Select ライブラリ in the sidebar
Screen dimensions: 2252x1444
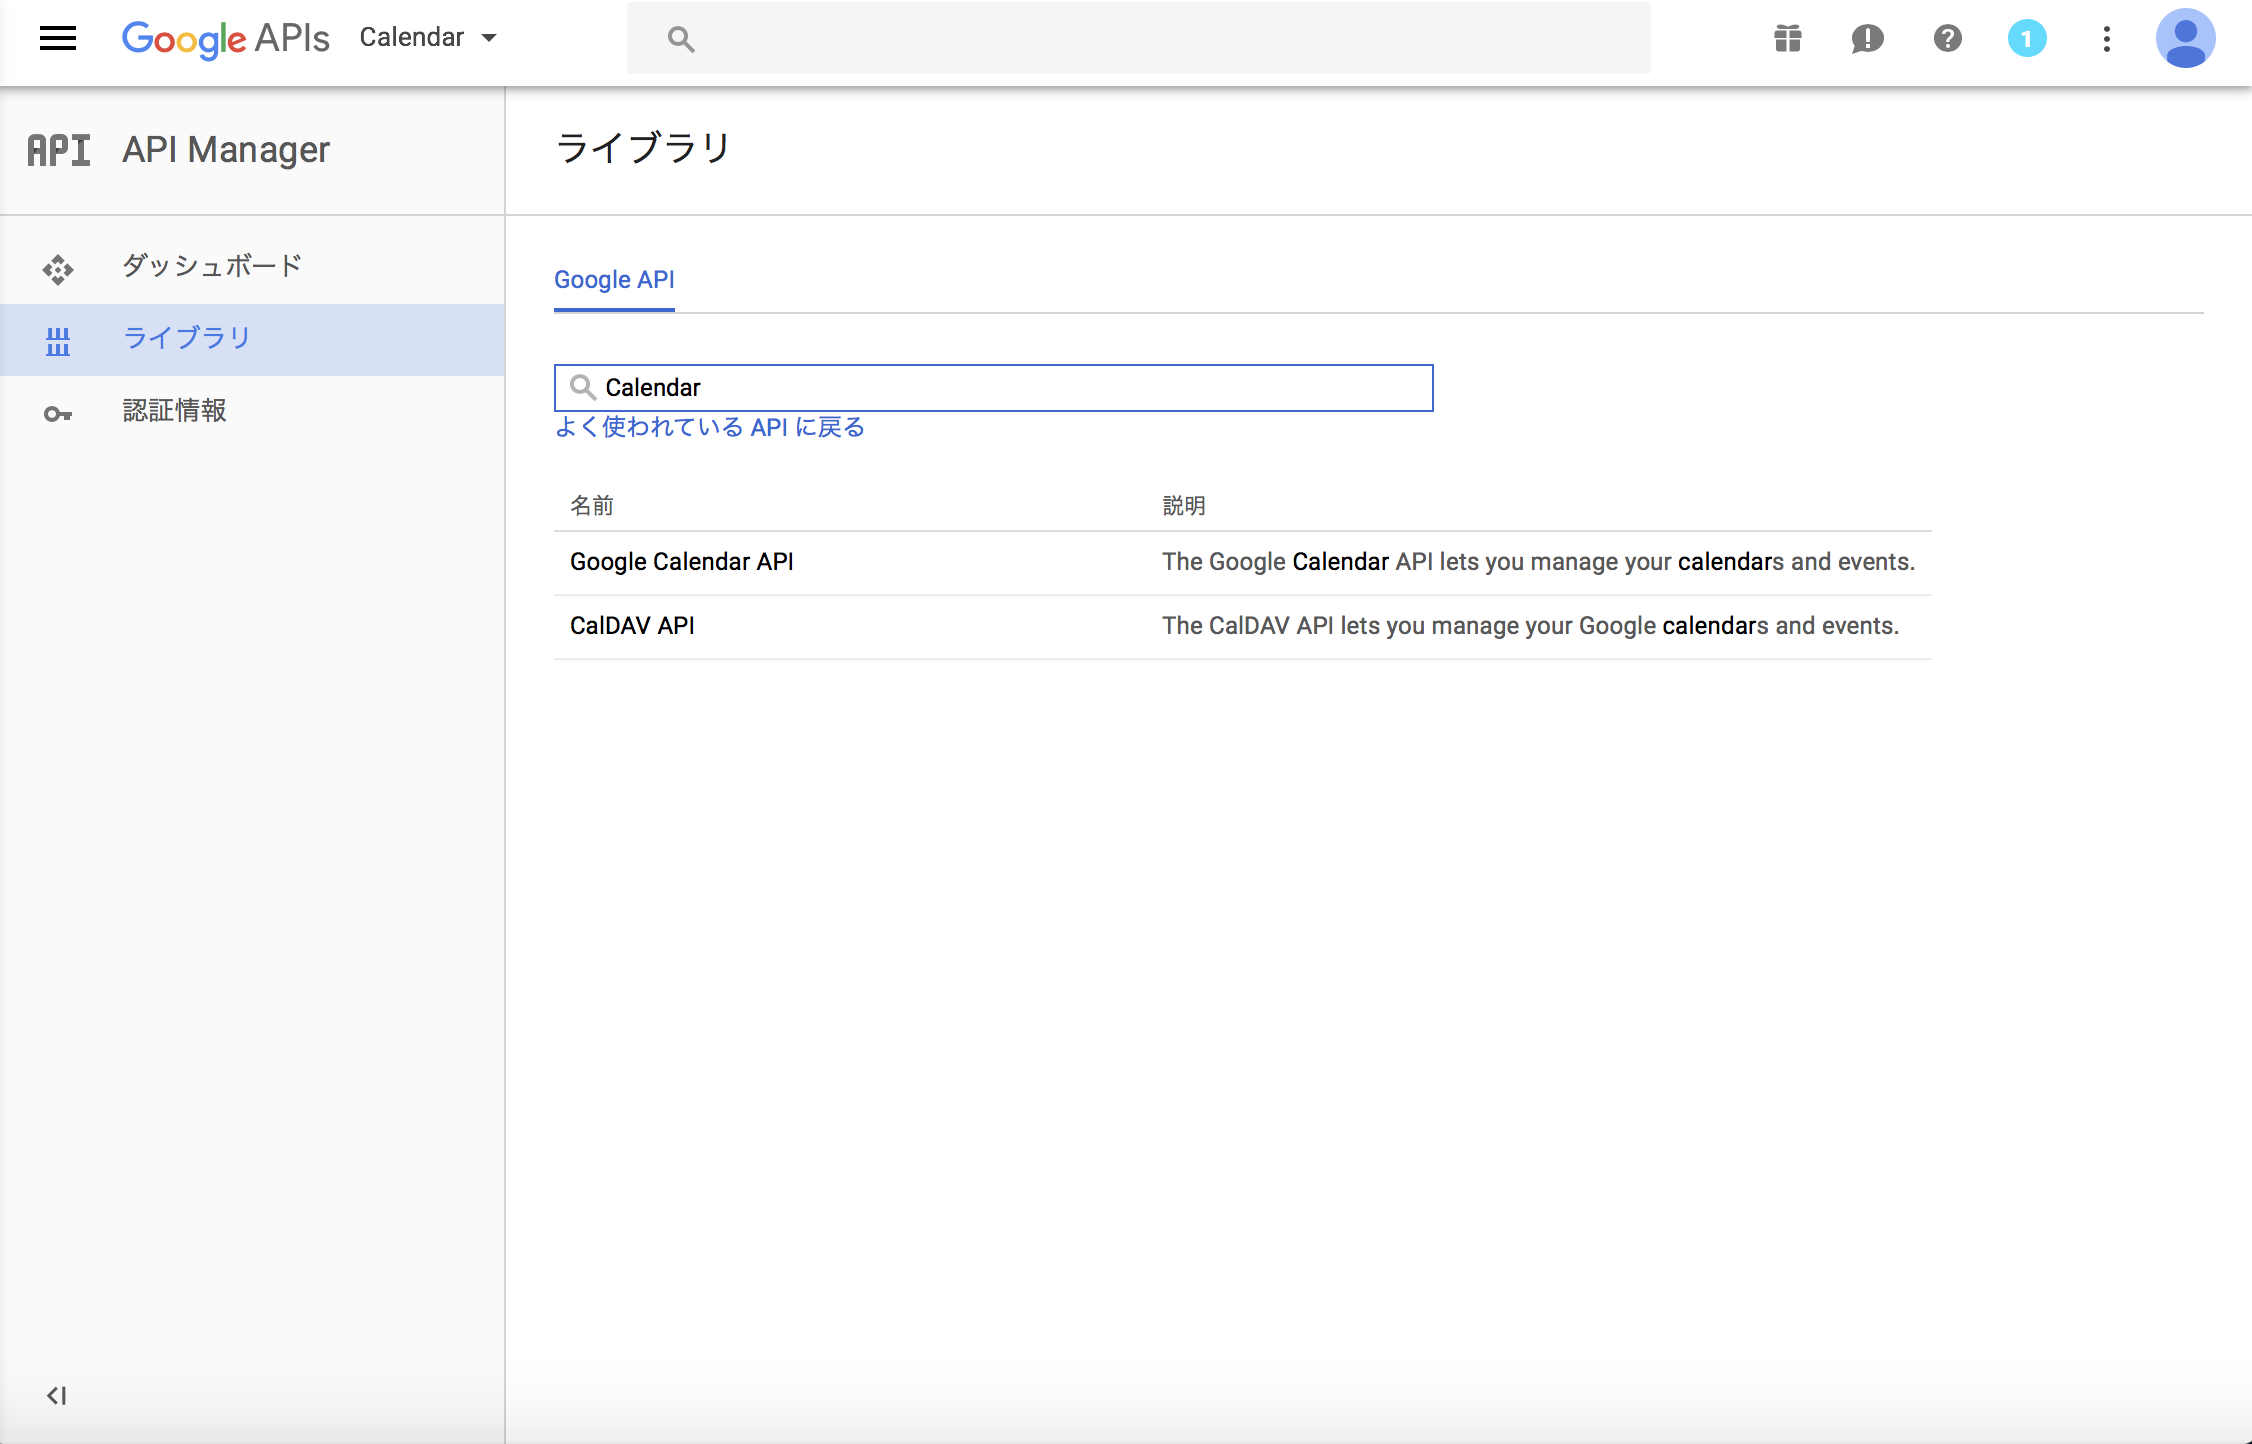(252, 340)
